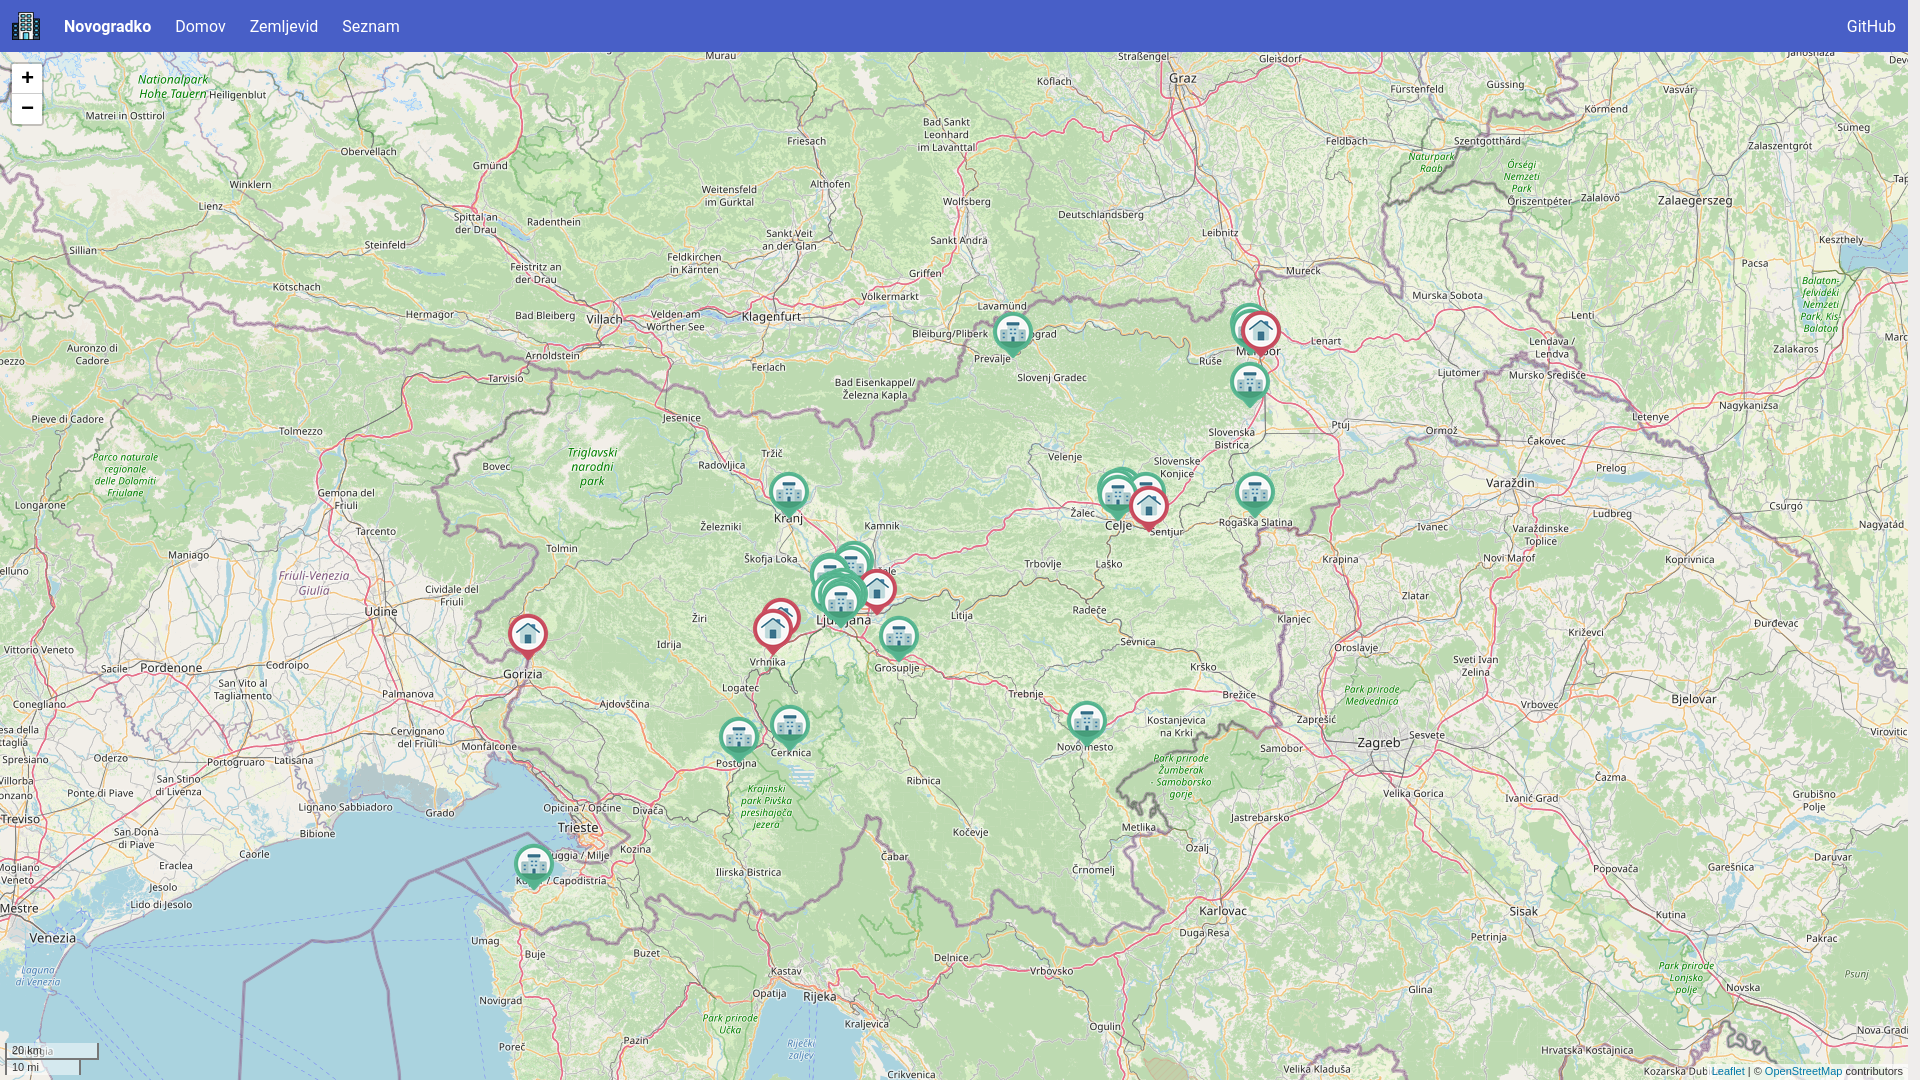
Task: Open the Leaflet attribution link
Action: [x=1728, y=1071]
